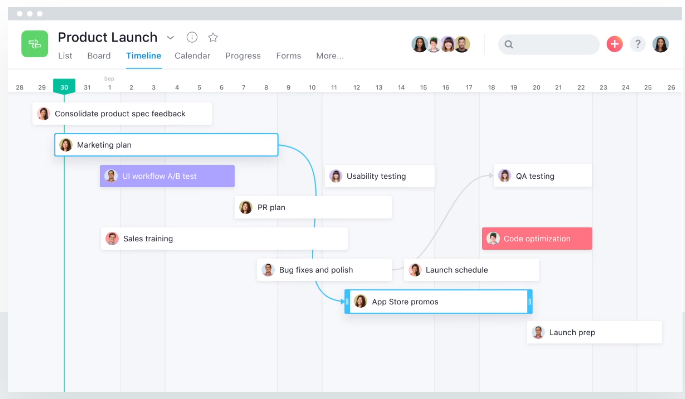
Task: Open the Board view tab
Action: pyautogui.click(x=99, y=56)
